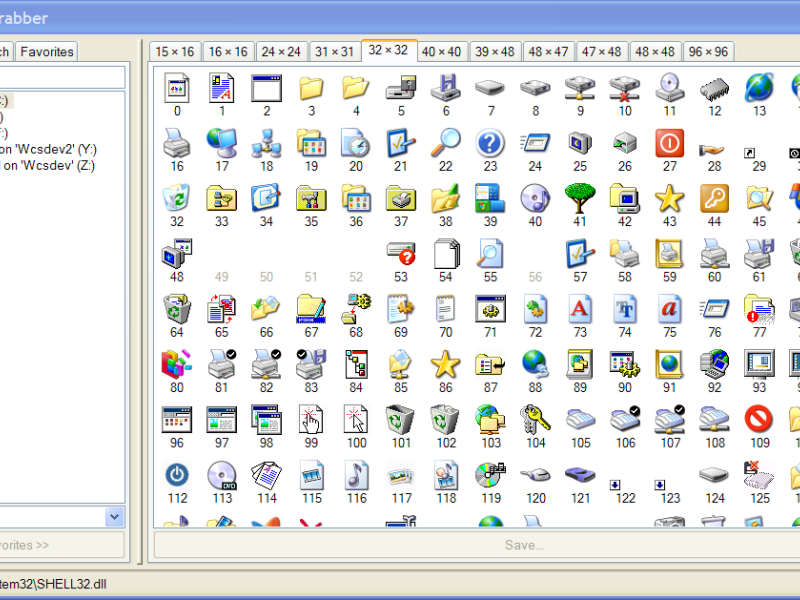Select the printer icon numbered 16
Viewport: 800px width, 600px height.
(177, 143)
